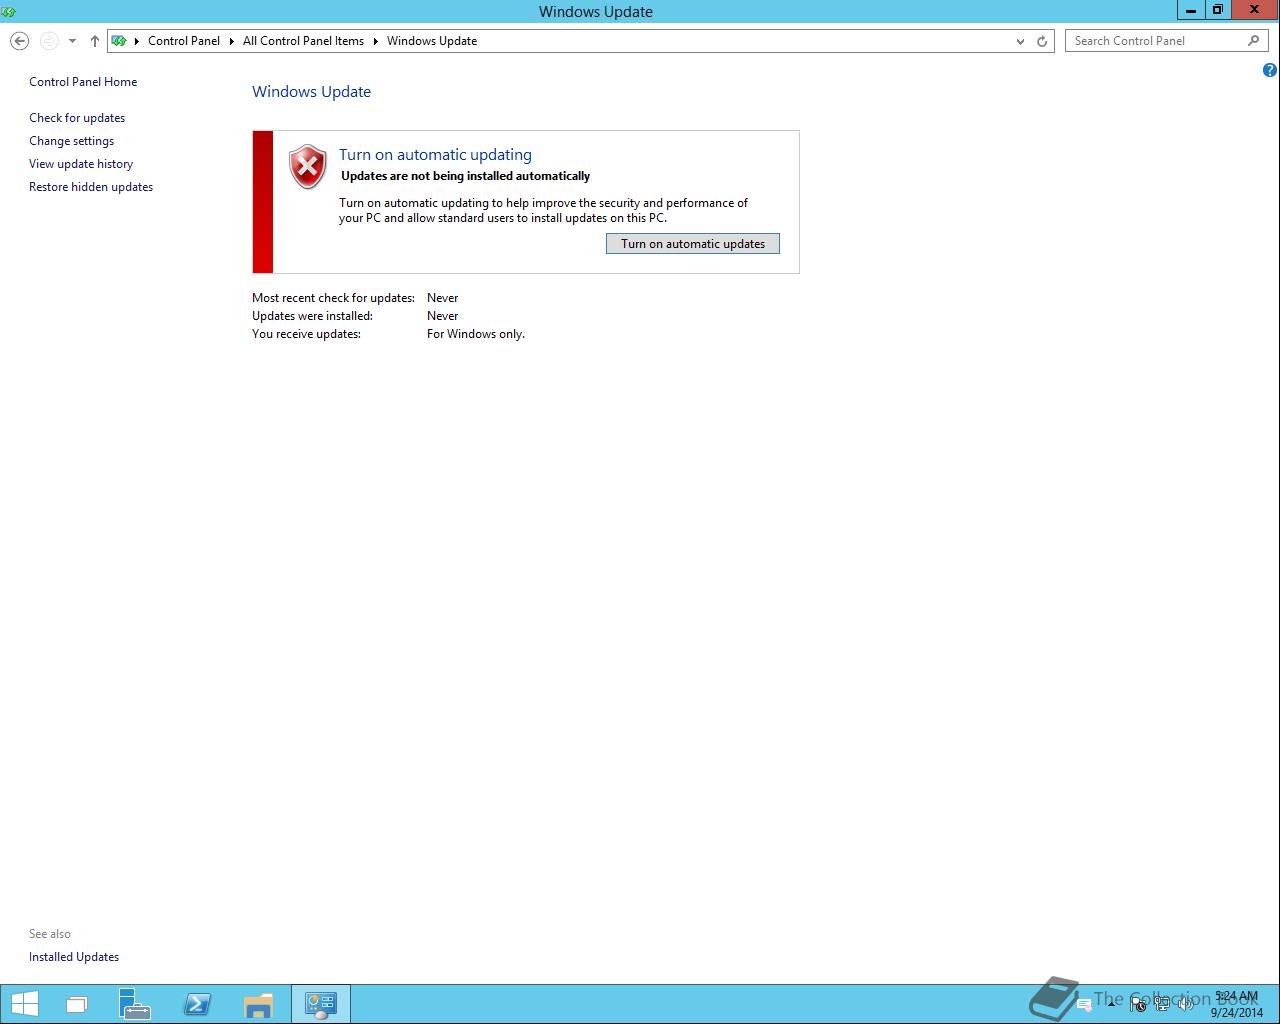Click the network tray icon
The image size is (1280, 1024).
1162,1002
